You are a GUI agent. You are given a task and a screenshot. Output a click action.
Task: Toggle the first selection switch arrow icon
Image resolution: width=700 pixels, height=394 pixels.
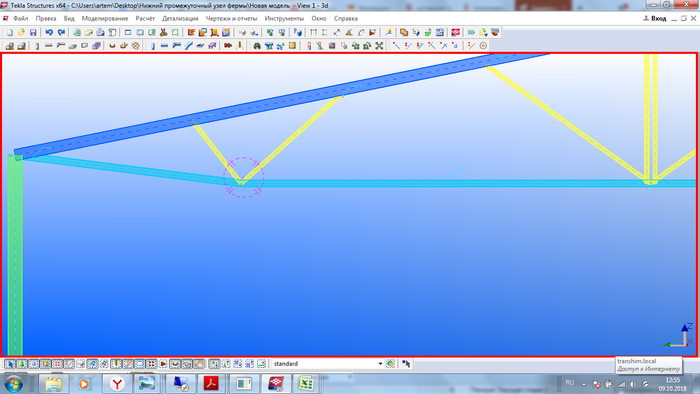point(10,364)
